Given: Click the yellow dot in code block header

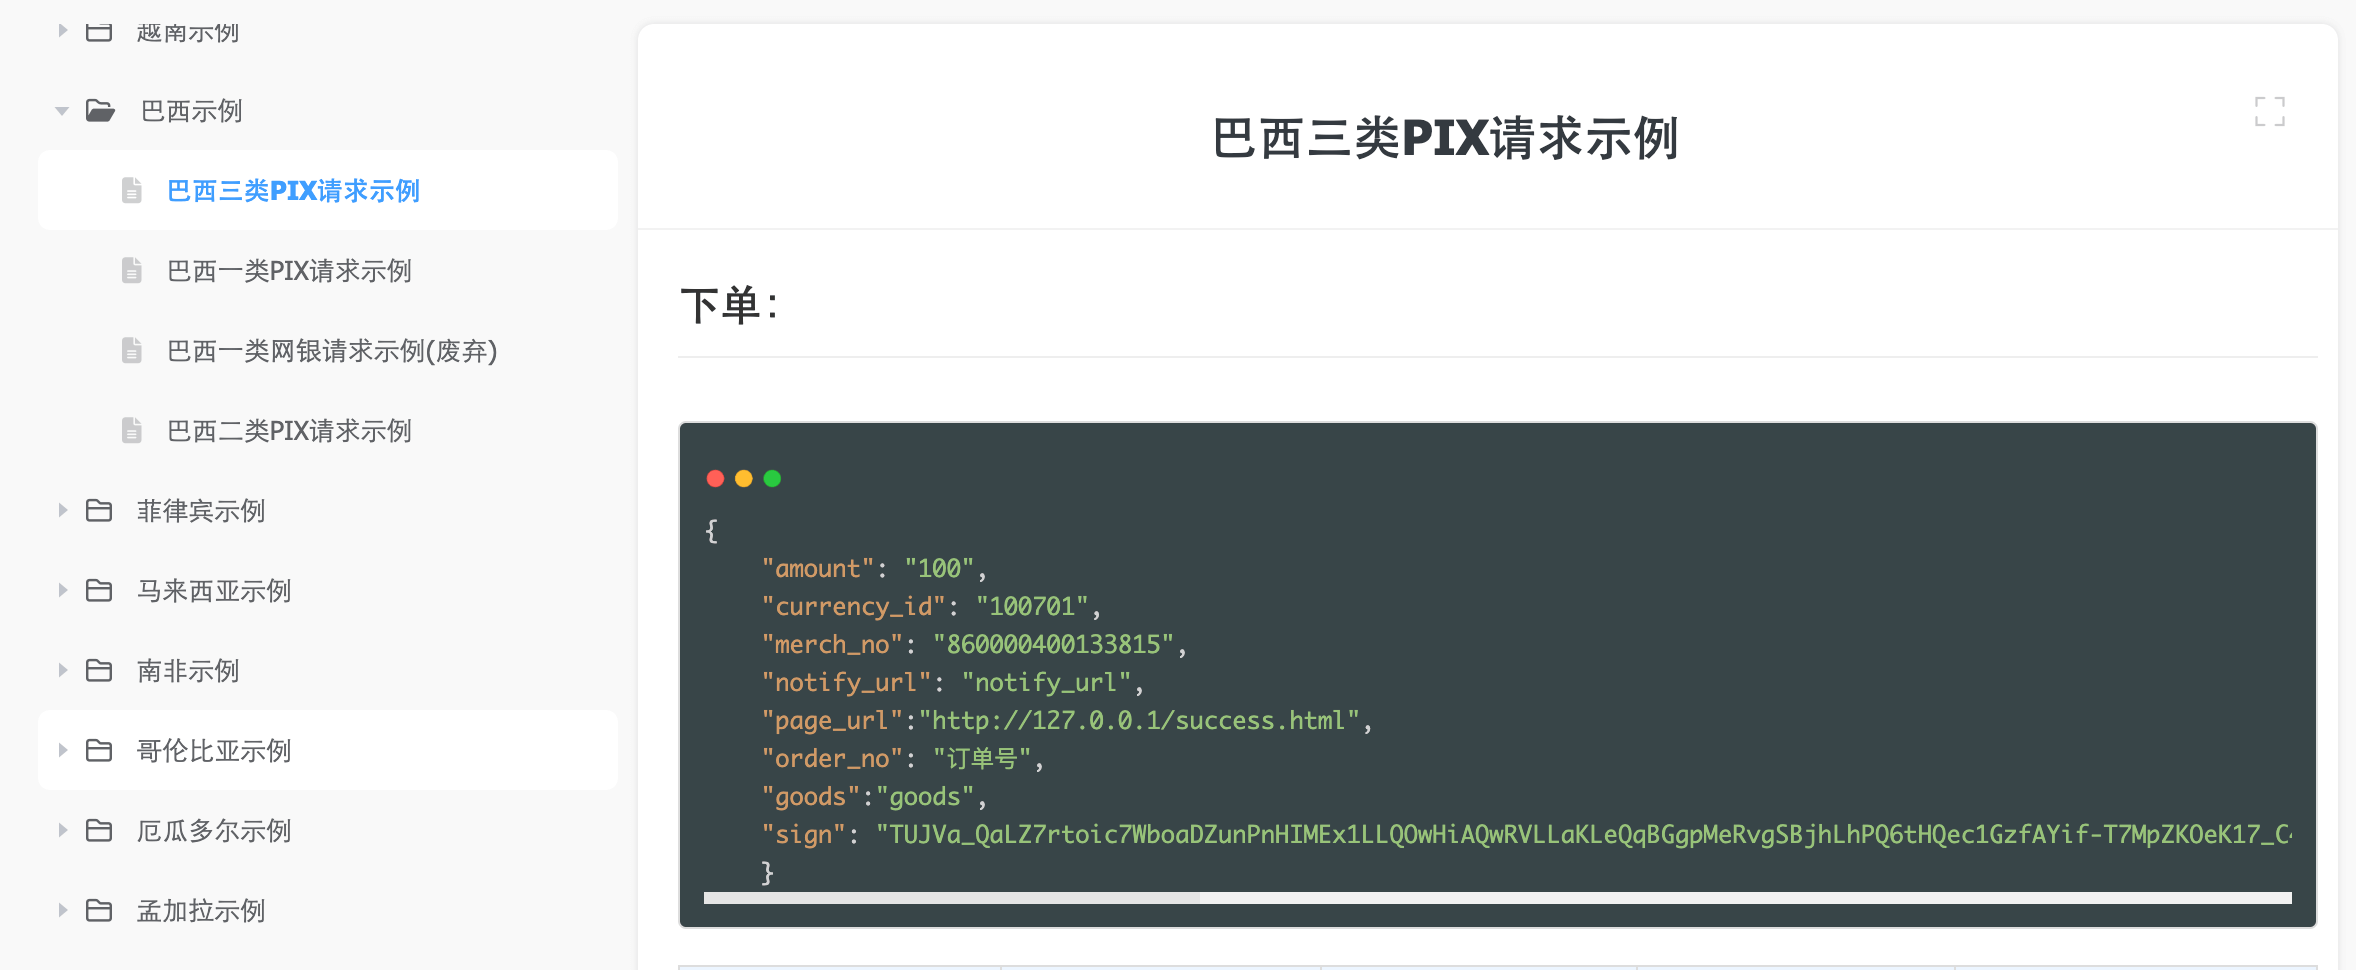Looking at the screenshot, I should (743, 478).
